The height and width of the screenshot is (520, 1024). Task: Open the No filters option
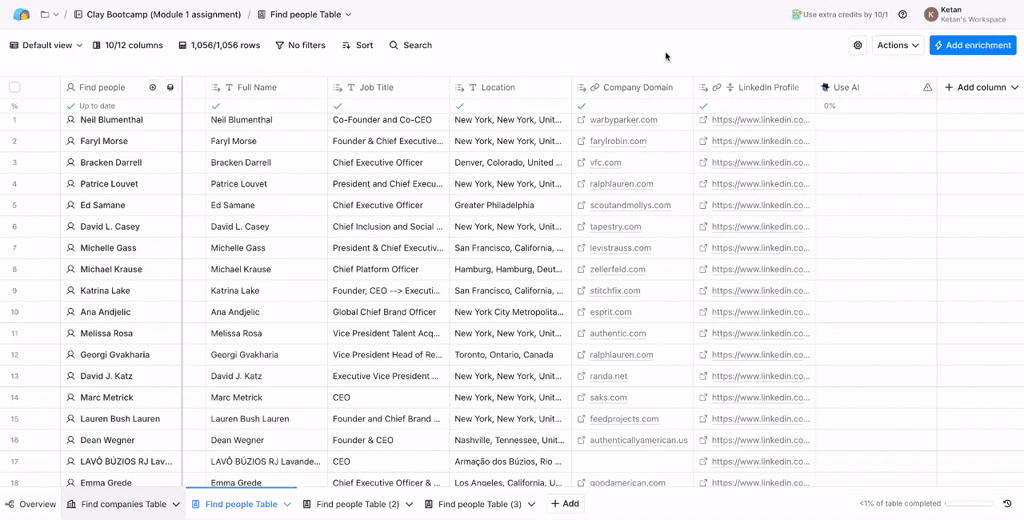click(300, 45)
